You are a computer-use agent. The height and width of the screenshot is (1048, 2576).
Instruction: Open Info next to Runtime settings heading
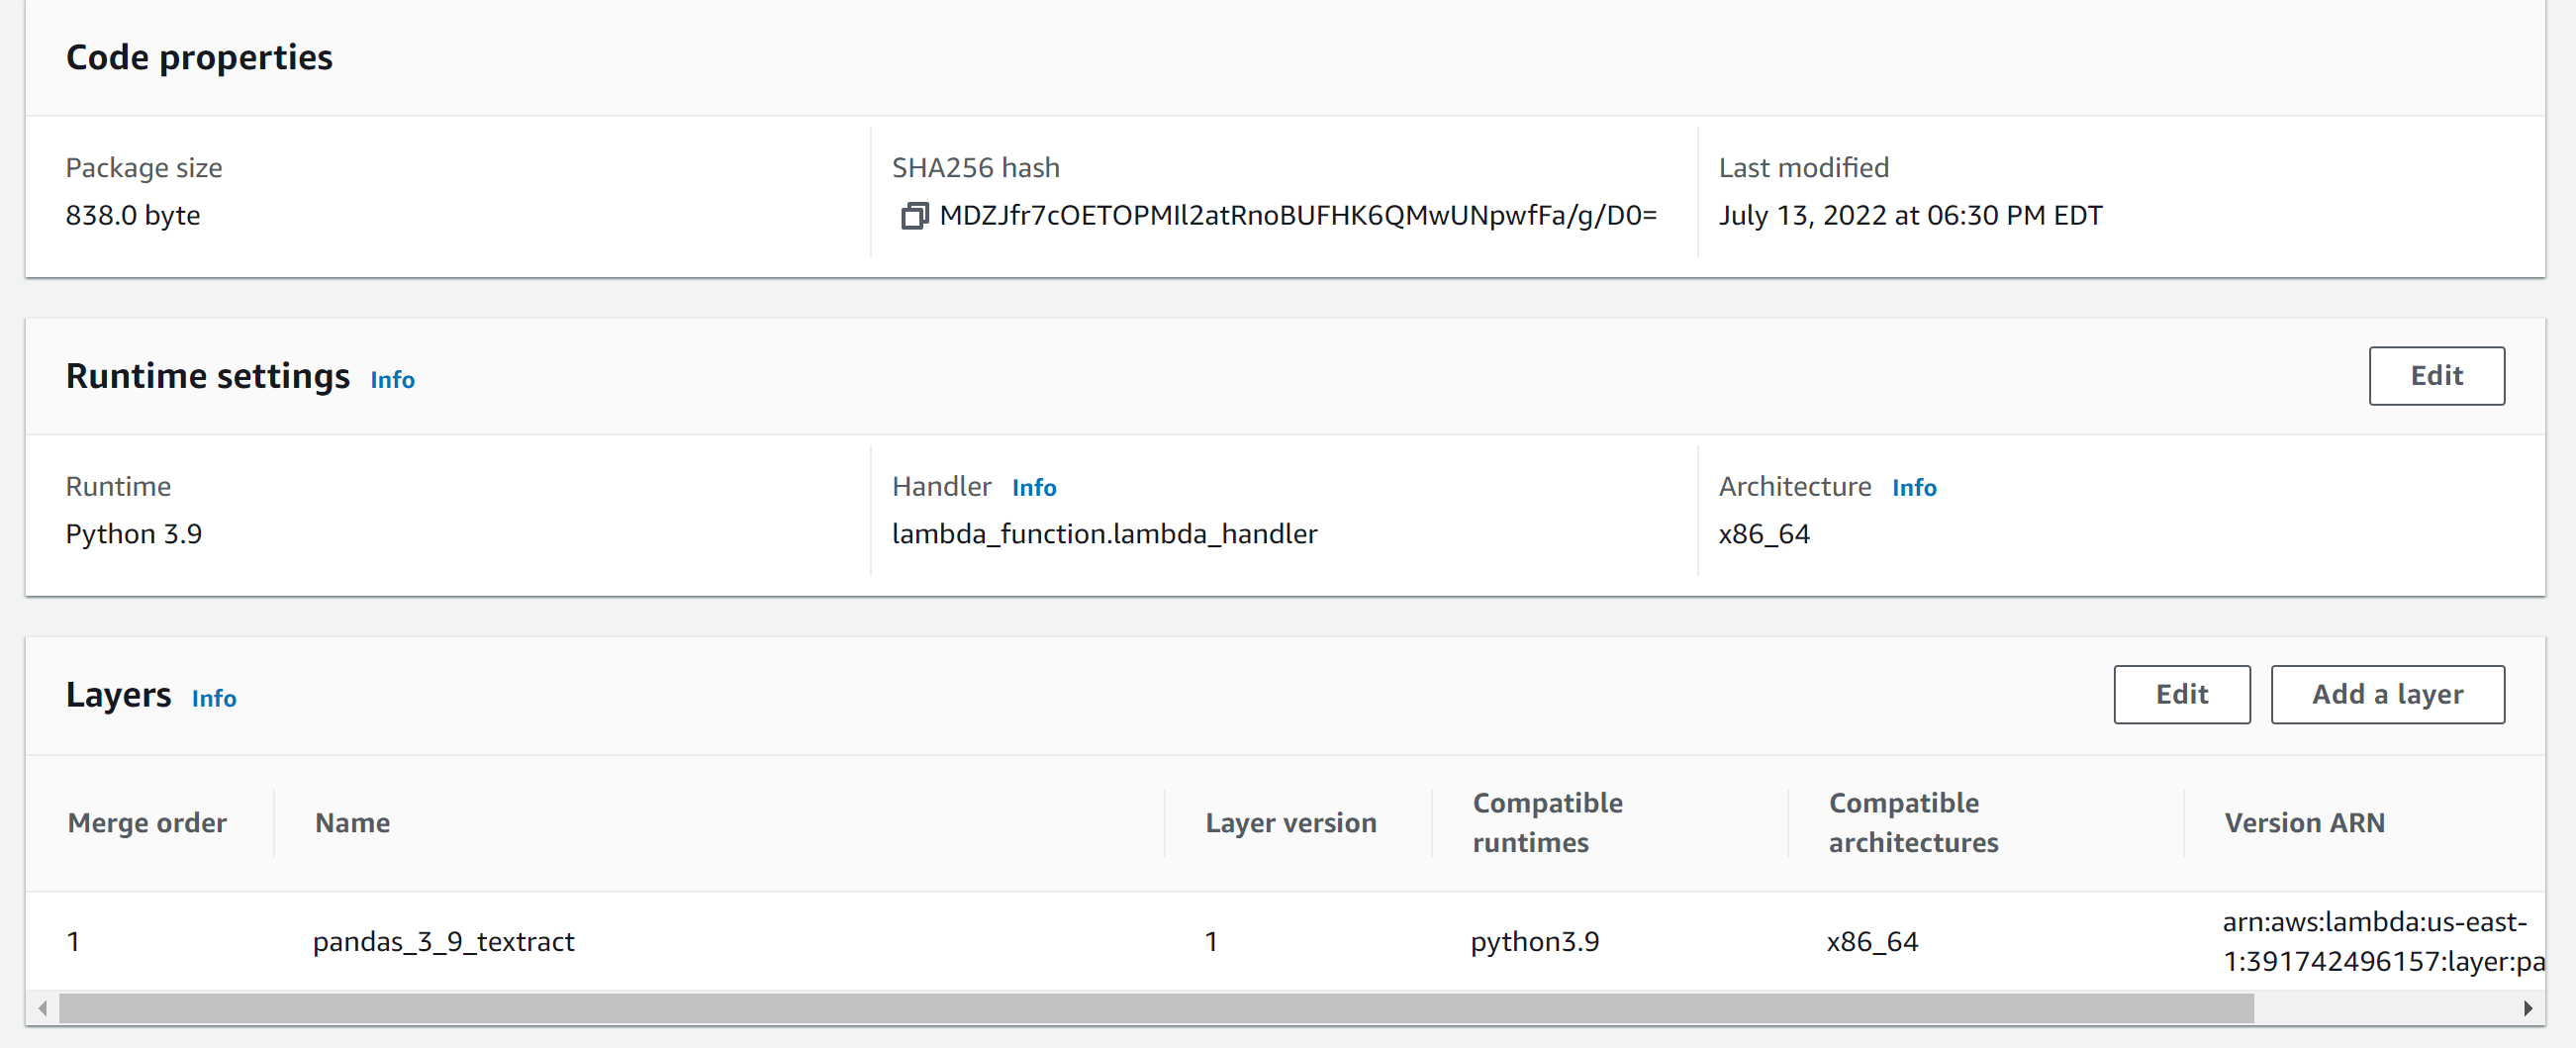coord(391,380)
